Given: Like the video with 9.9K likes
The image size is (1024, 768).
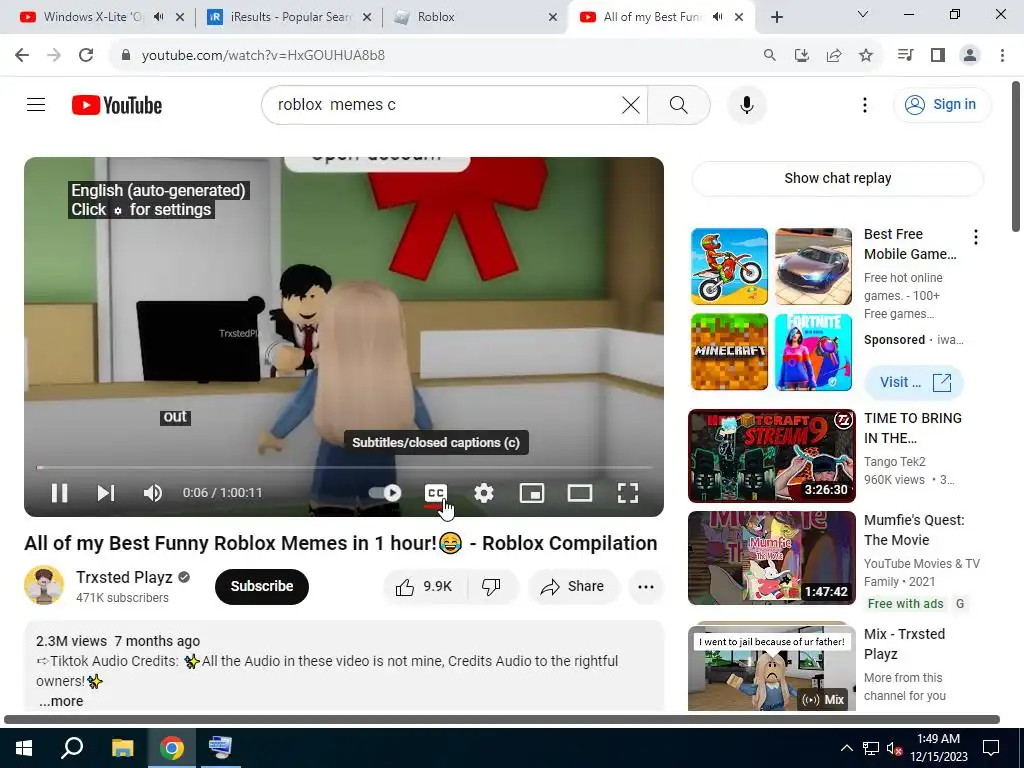Looking at the screenshot, I should coord(424,586).
